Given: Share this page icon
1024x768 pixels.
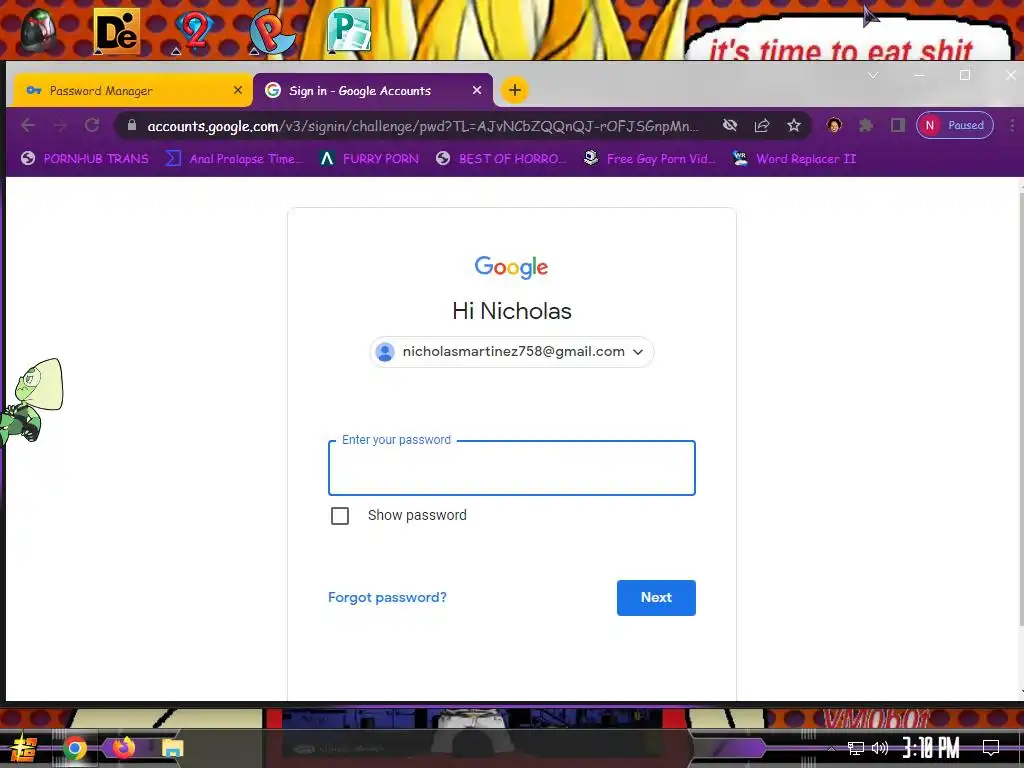Looking at the screenshot, I should pyautogui.click(x=762, y=125).
